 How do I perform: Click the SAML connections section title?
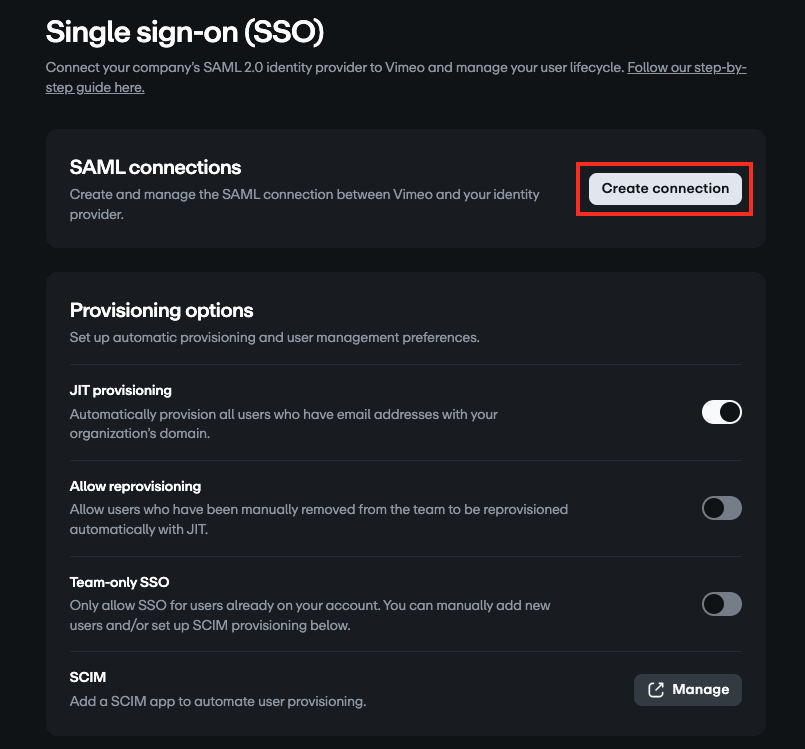(x=156, y=167)
